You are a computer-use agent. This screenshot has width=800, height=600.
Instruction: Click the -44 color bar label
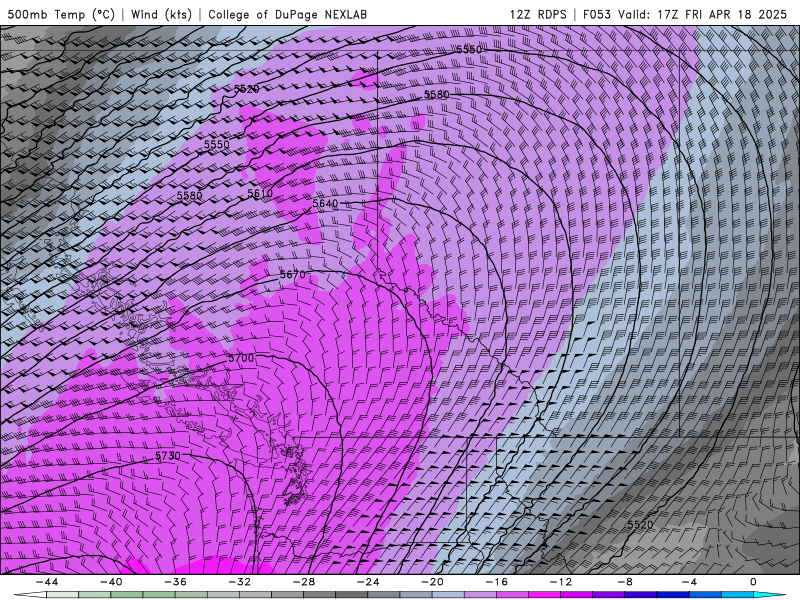pyautogui.click(x=46, y=582)
